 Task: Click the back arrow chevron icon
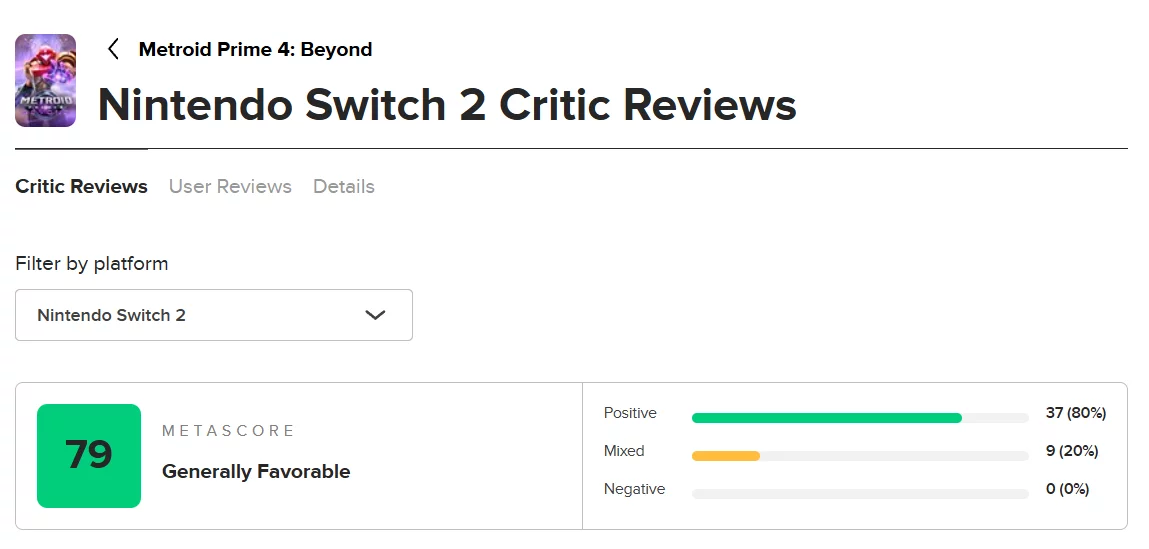113,49
